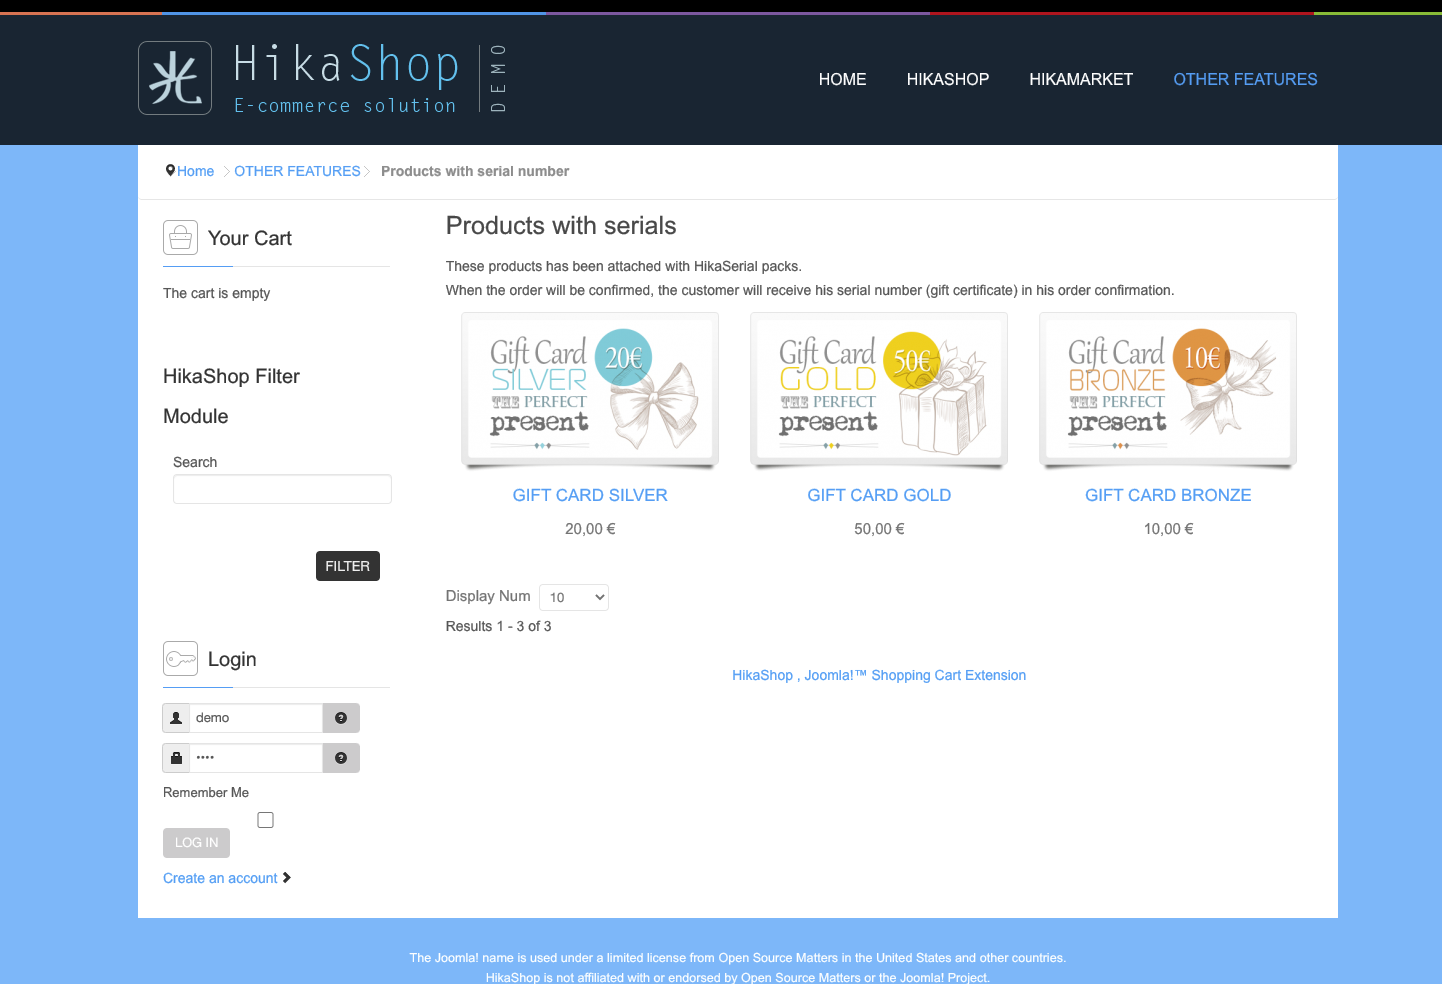Open OTHER FEATURES breadcrumb link
Image resolution: width=1442 pixels, height=984 pixels.
(x=297, y=171)
